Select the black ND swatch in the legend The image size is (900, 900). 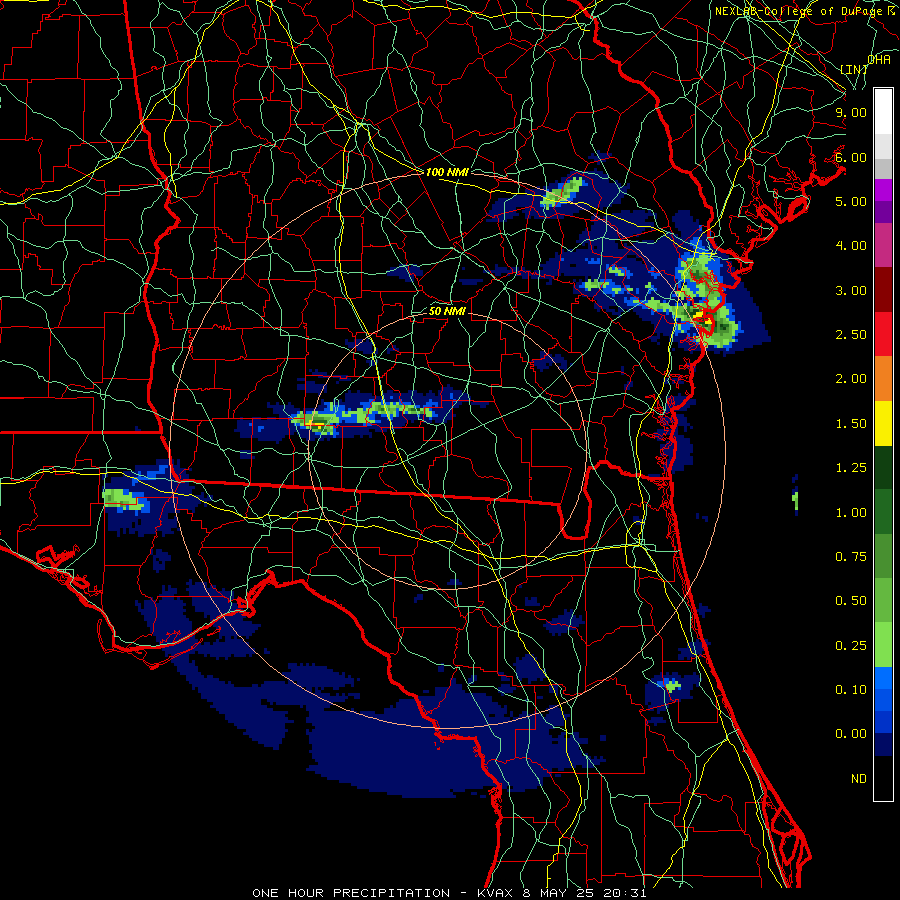883,778
